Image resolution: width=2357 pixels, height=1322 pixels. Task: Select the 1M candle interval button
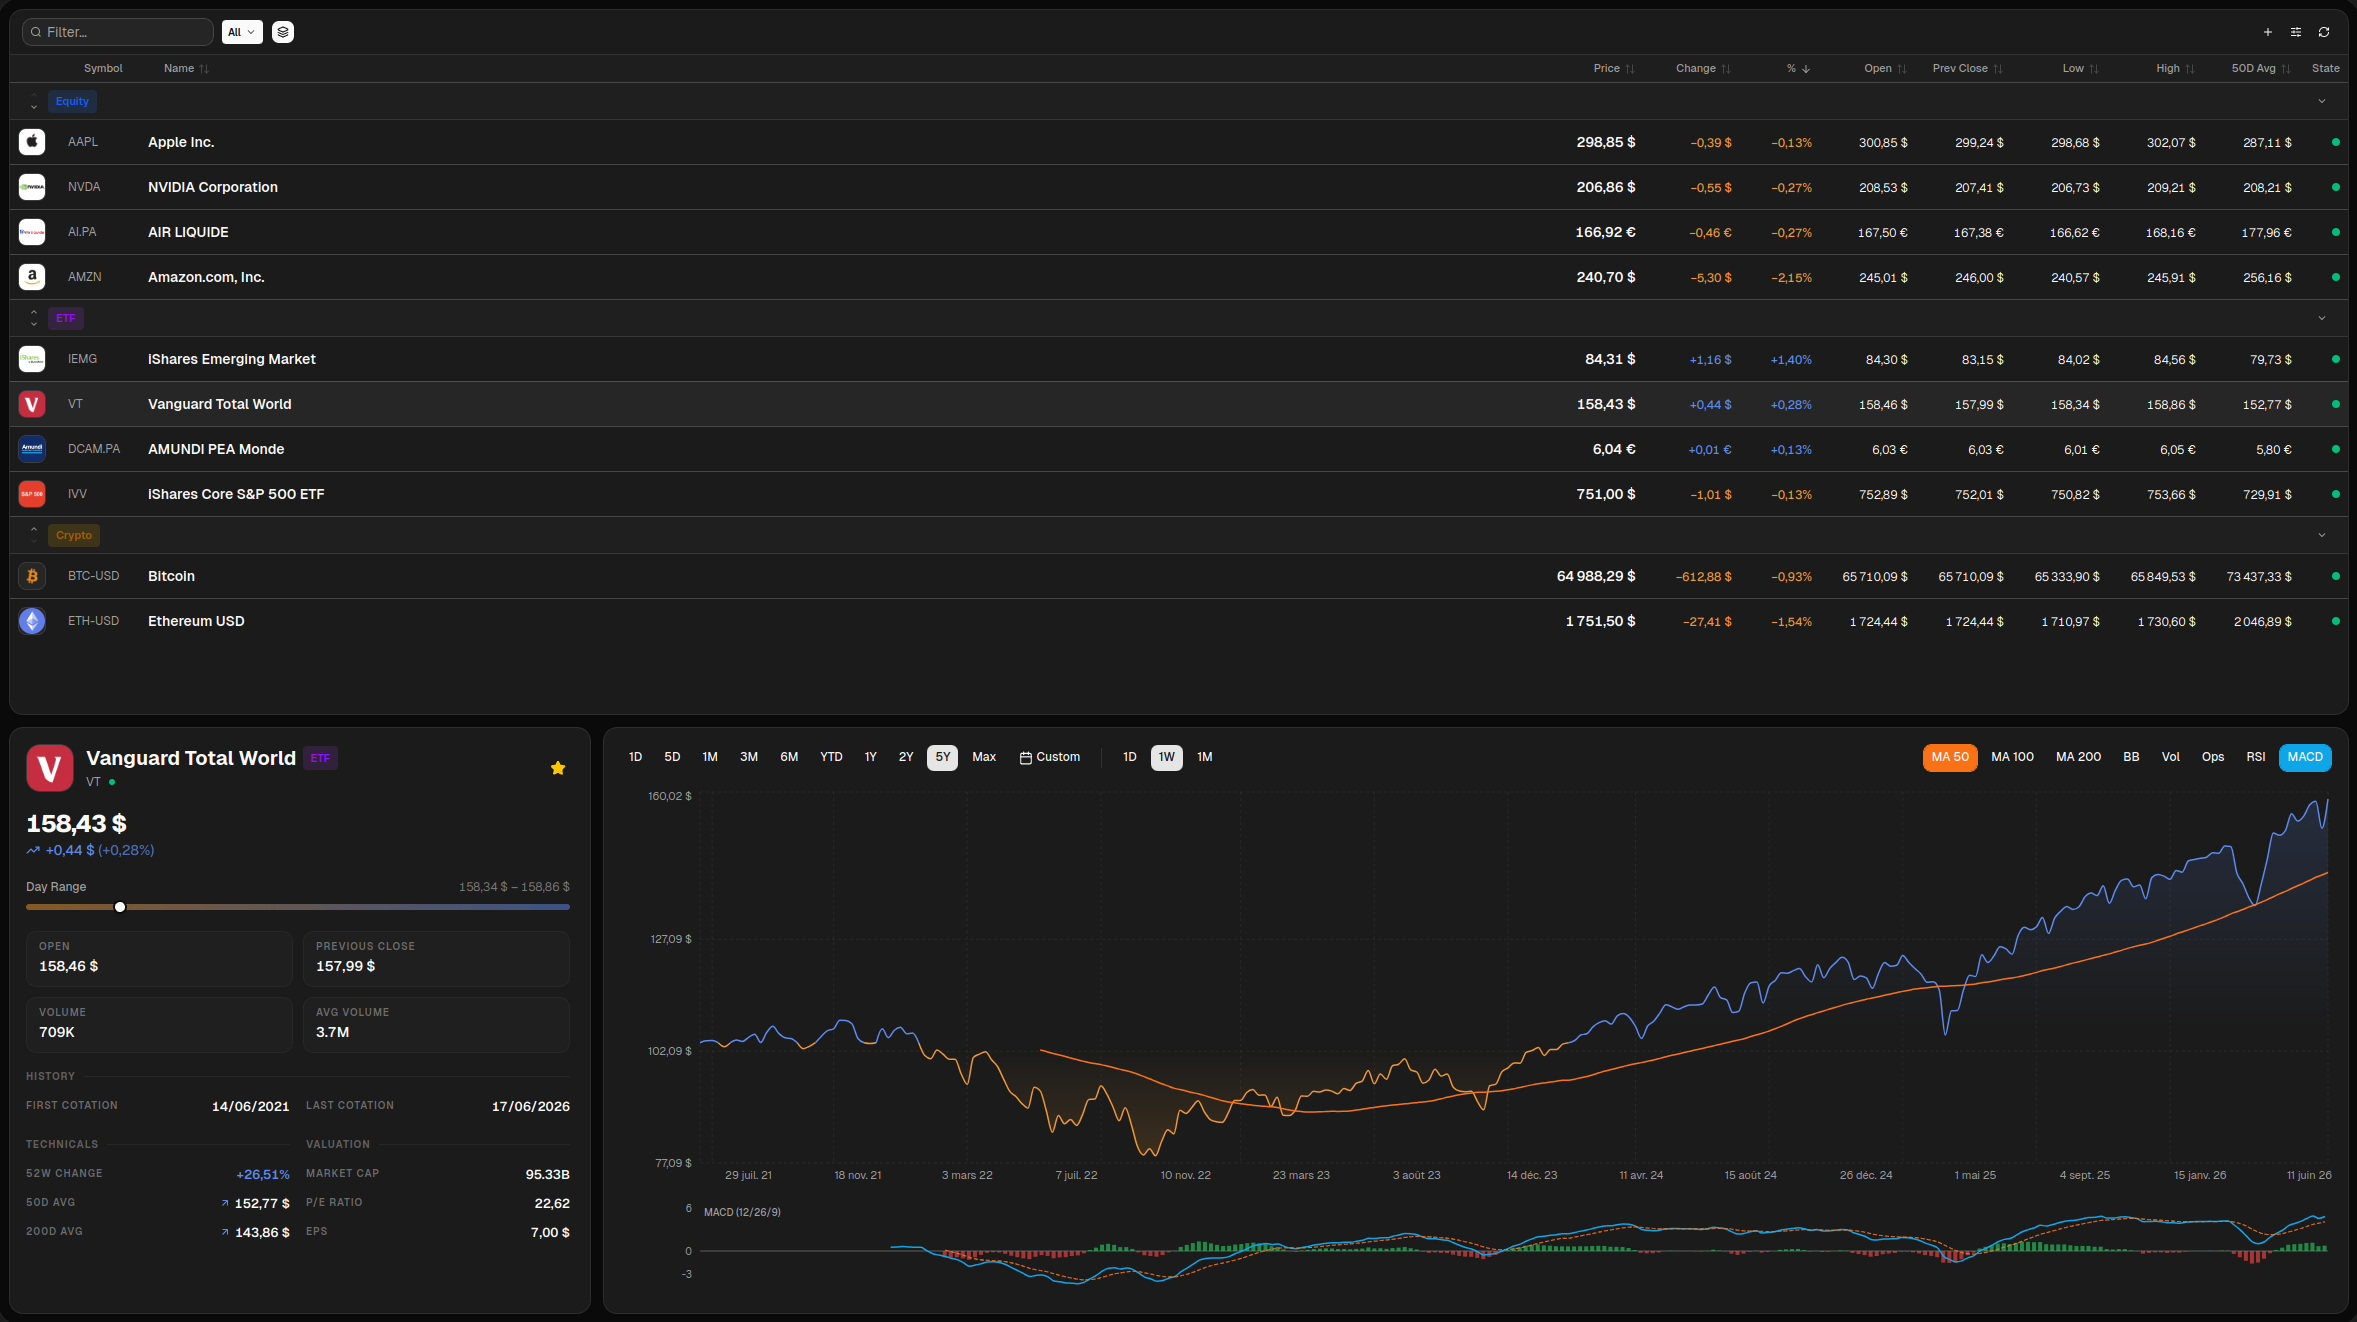click(x=1204, y=758)
